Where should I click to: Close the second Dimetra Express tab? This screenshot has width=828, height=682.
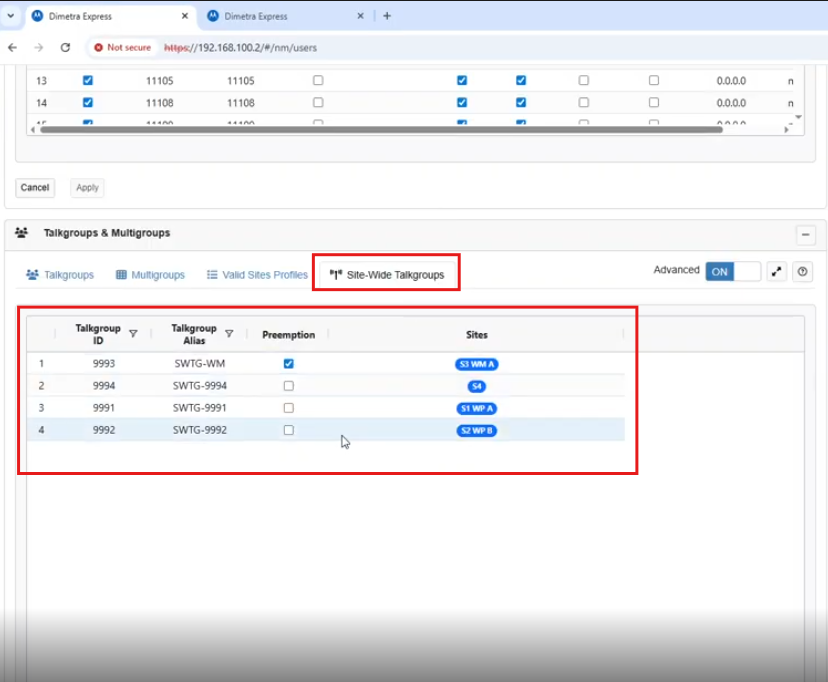360,16
